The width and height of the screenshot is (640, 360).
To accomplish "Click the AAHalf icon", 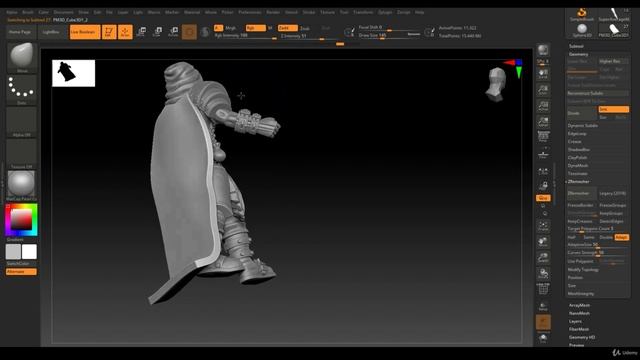I will point(543,122).
